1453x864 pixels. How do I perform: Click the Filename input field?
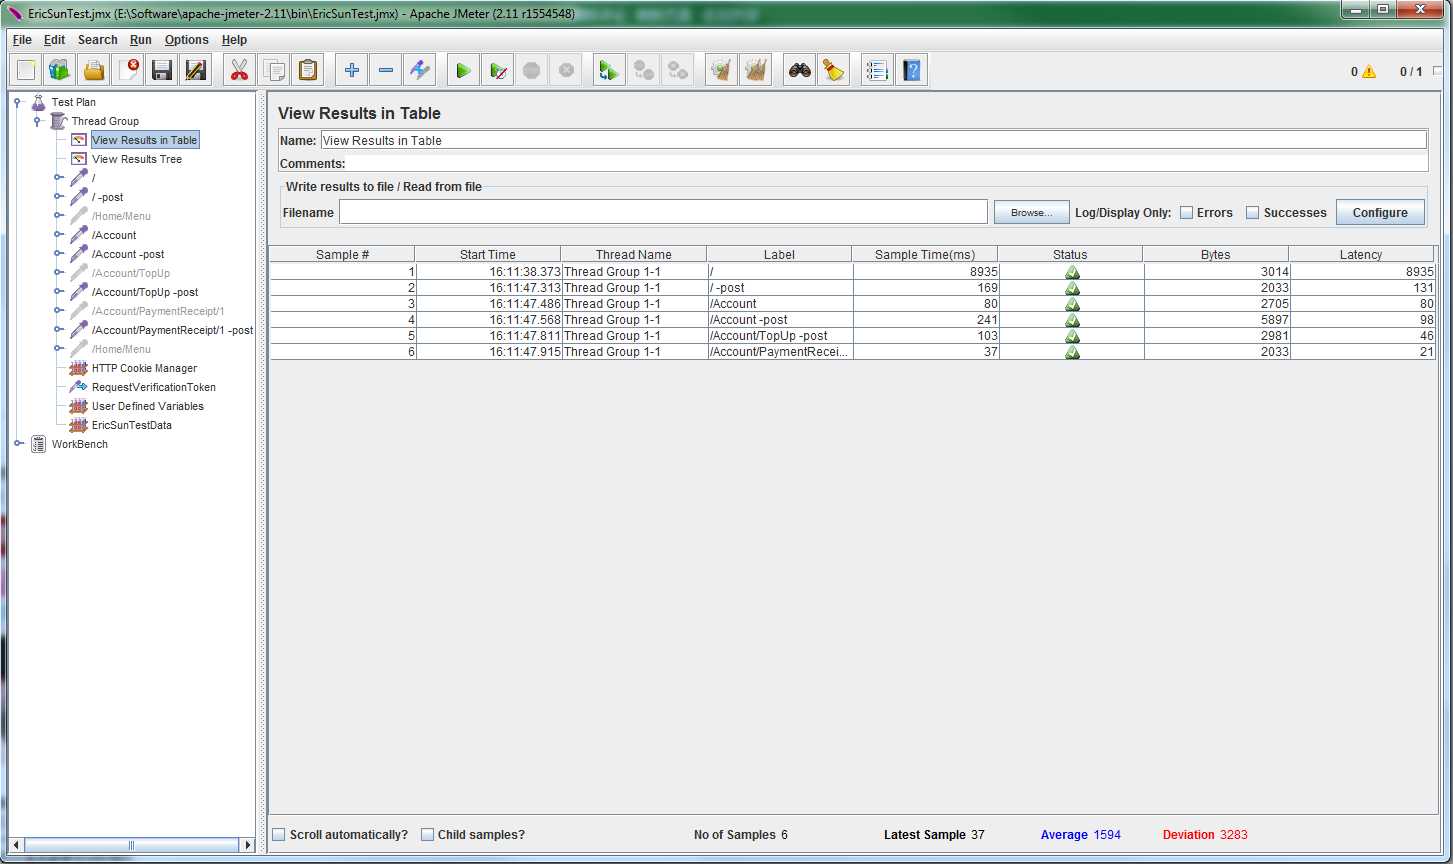pos(663,212)
